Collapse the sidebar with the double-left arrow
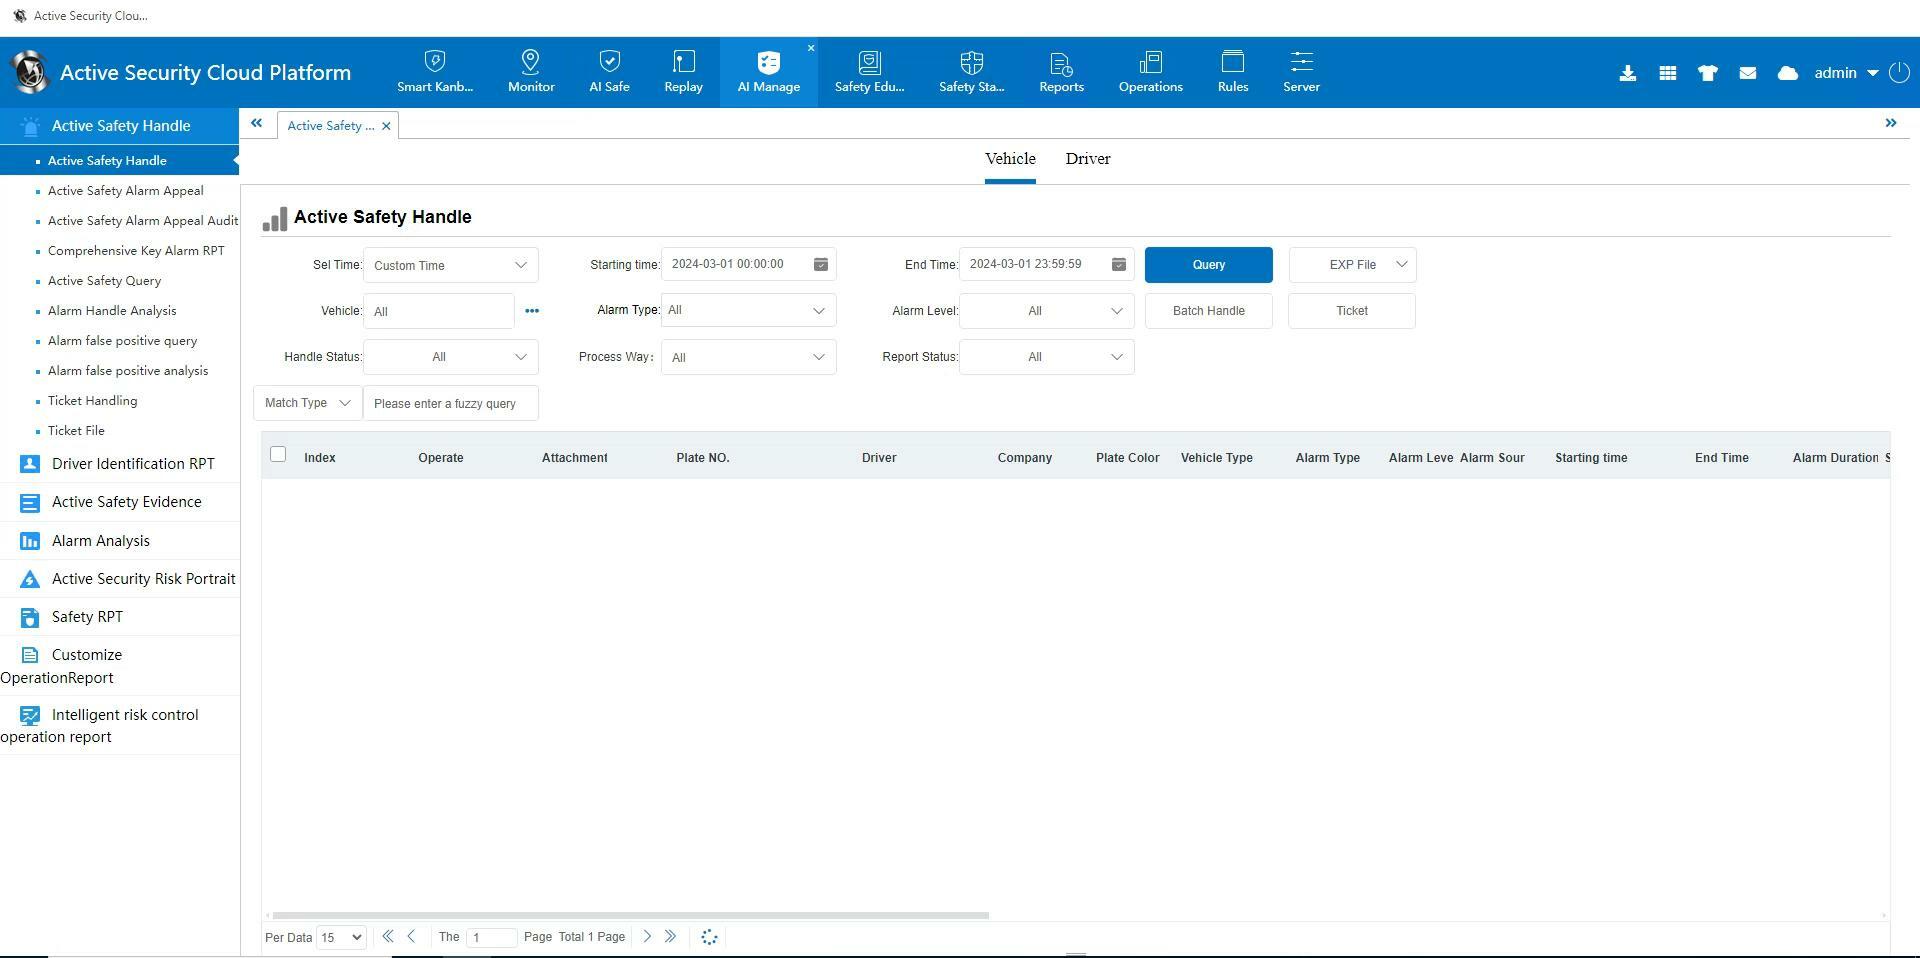Viewport: 1920px width, 958px height. (256, 123)
